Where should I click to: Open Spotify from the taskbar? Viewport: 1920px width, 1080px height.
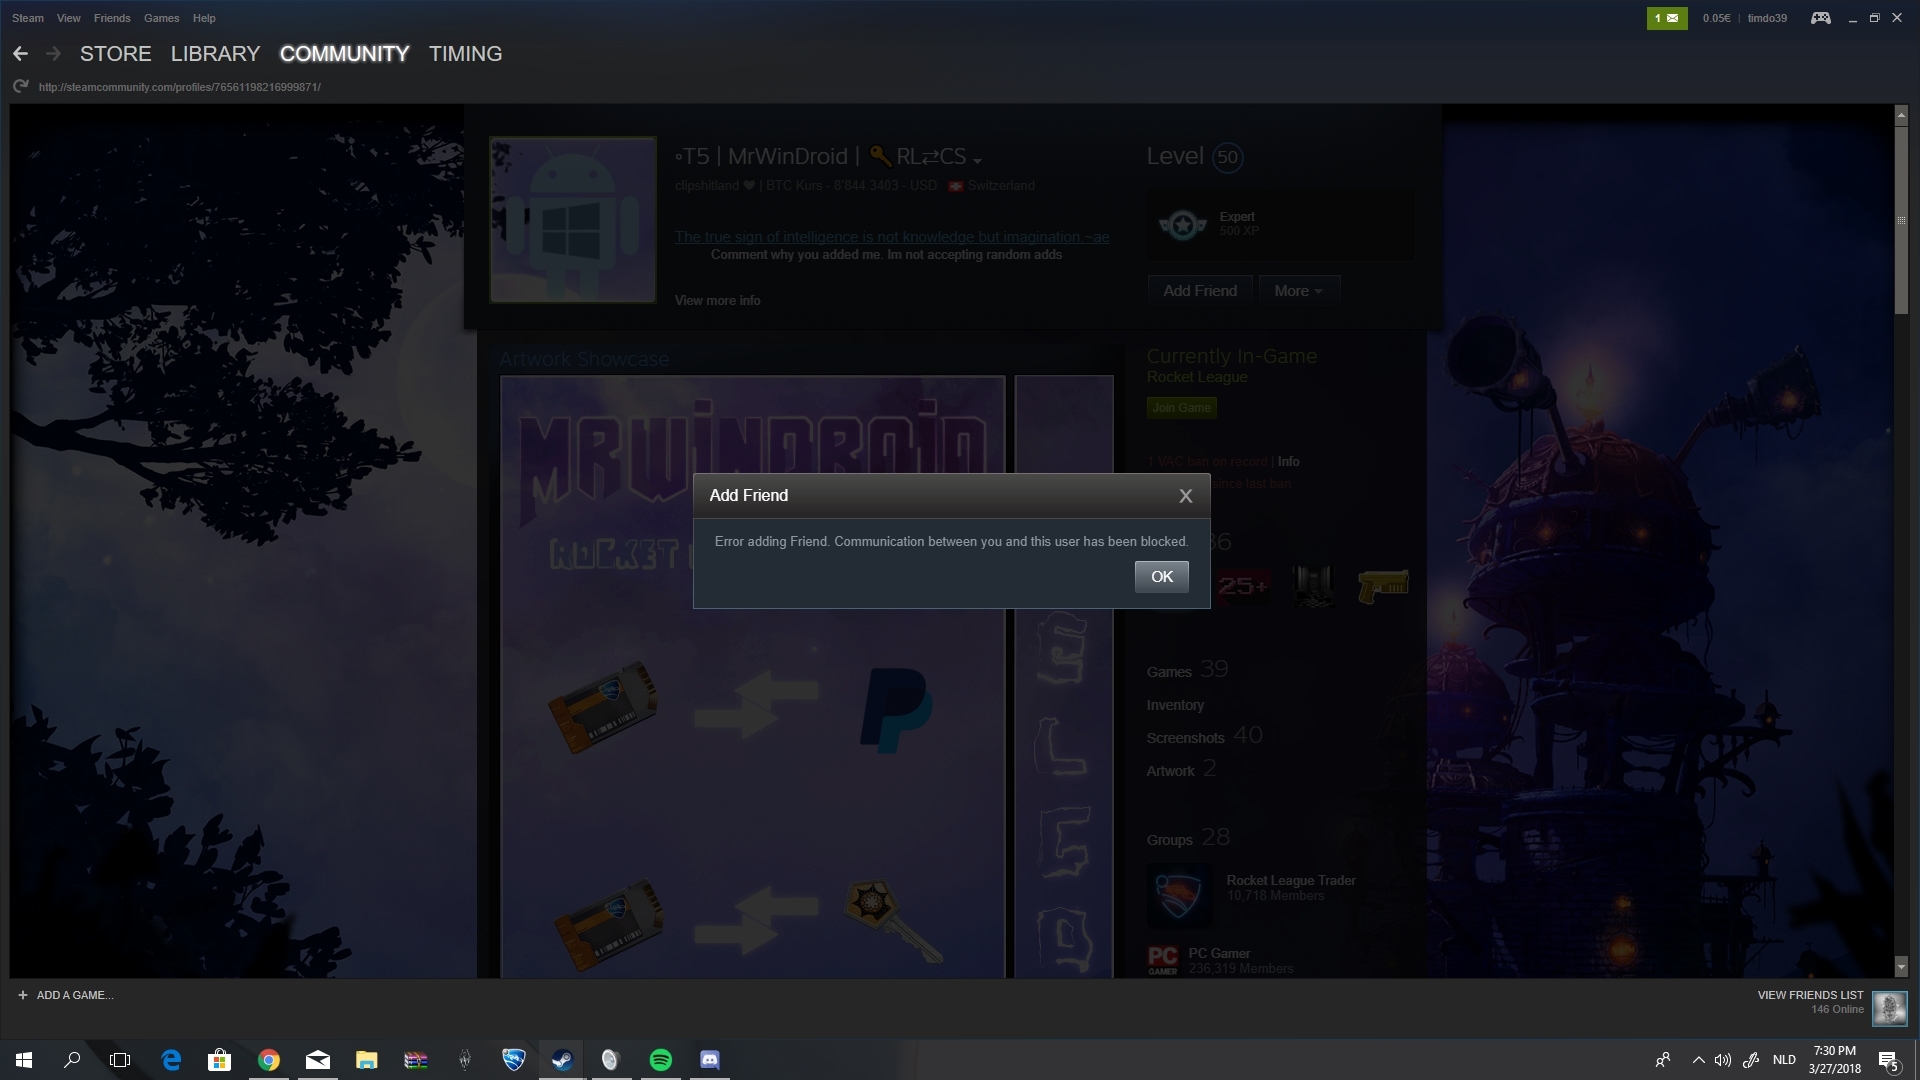pos(660,1060)
